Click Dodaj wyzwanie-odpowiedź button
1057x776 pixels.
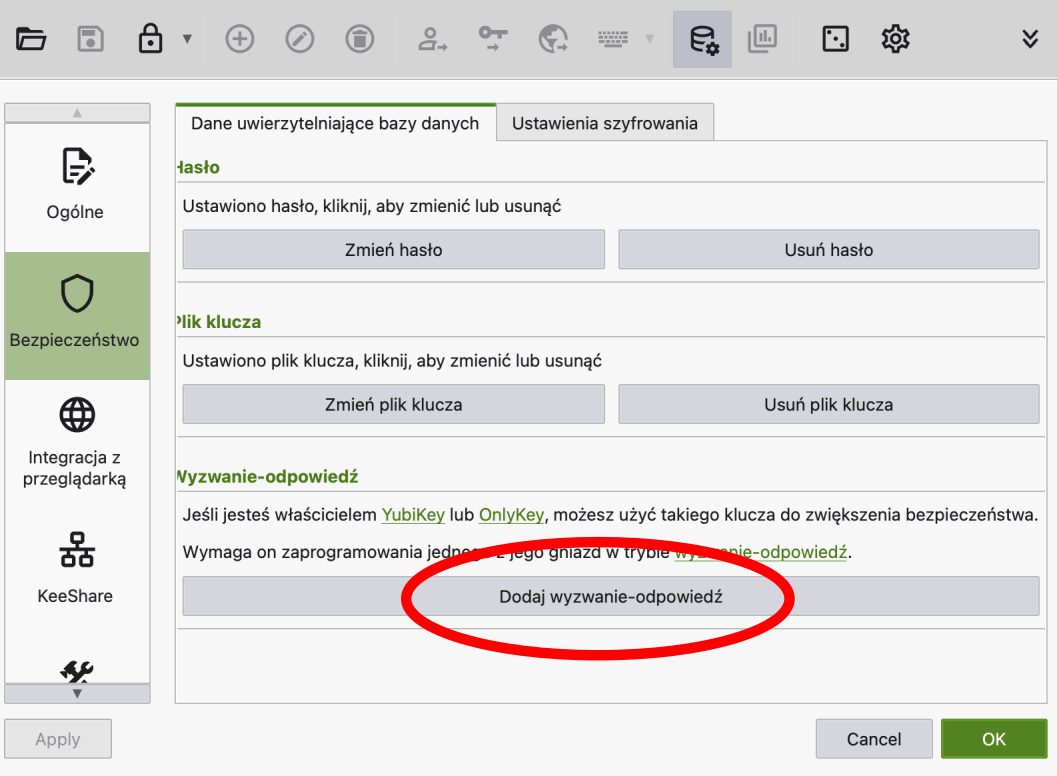coord(610,597)
